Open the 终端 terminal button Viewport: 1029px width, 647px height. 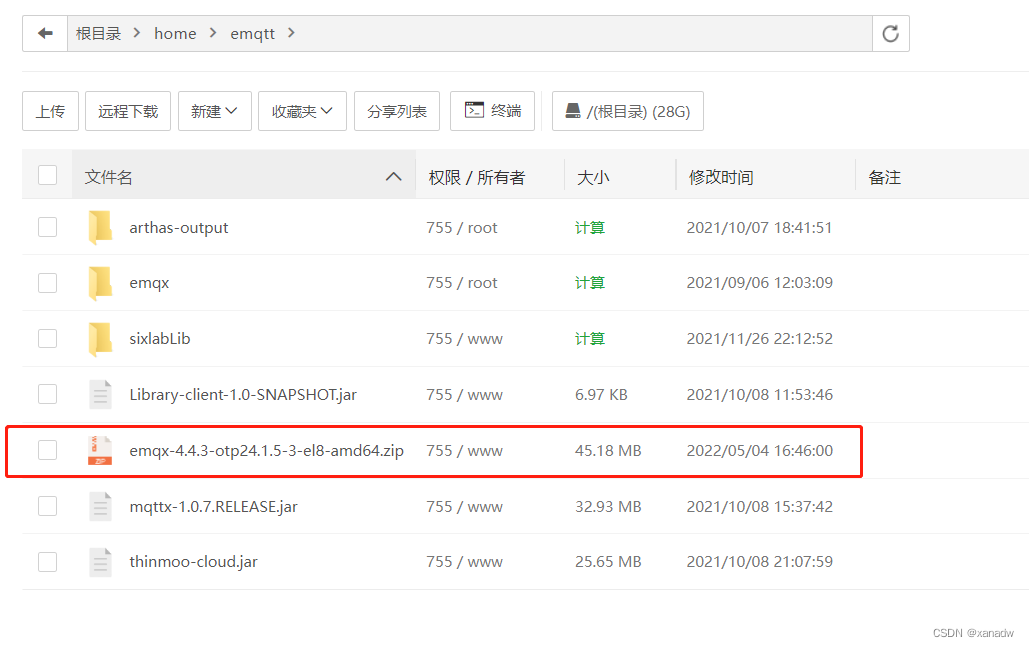(493, 111)
